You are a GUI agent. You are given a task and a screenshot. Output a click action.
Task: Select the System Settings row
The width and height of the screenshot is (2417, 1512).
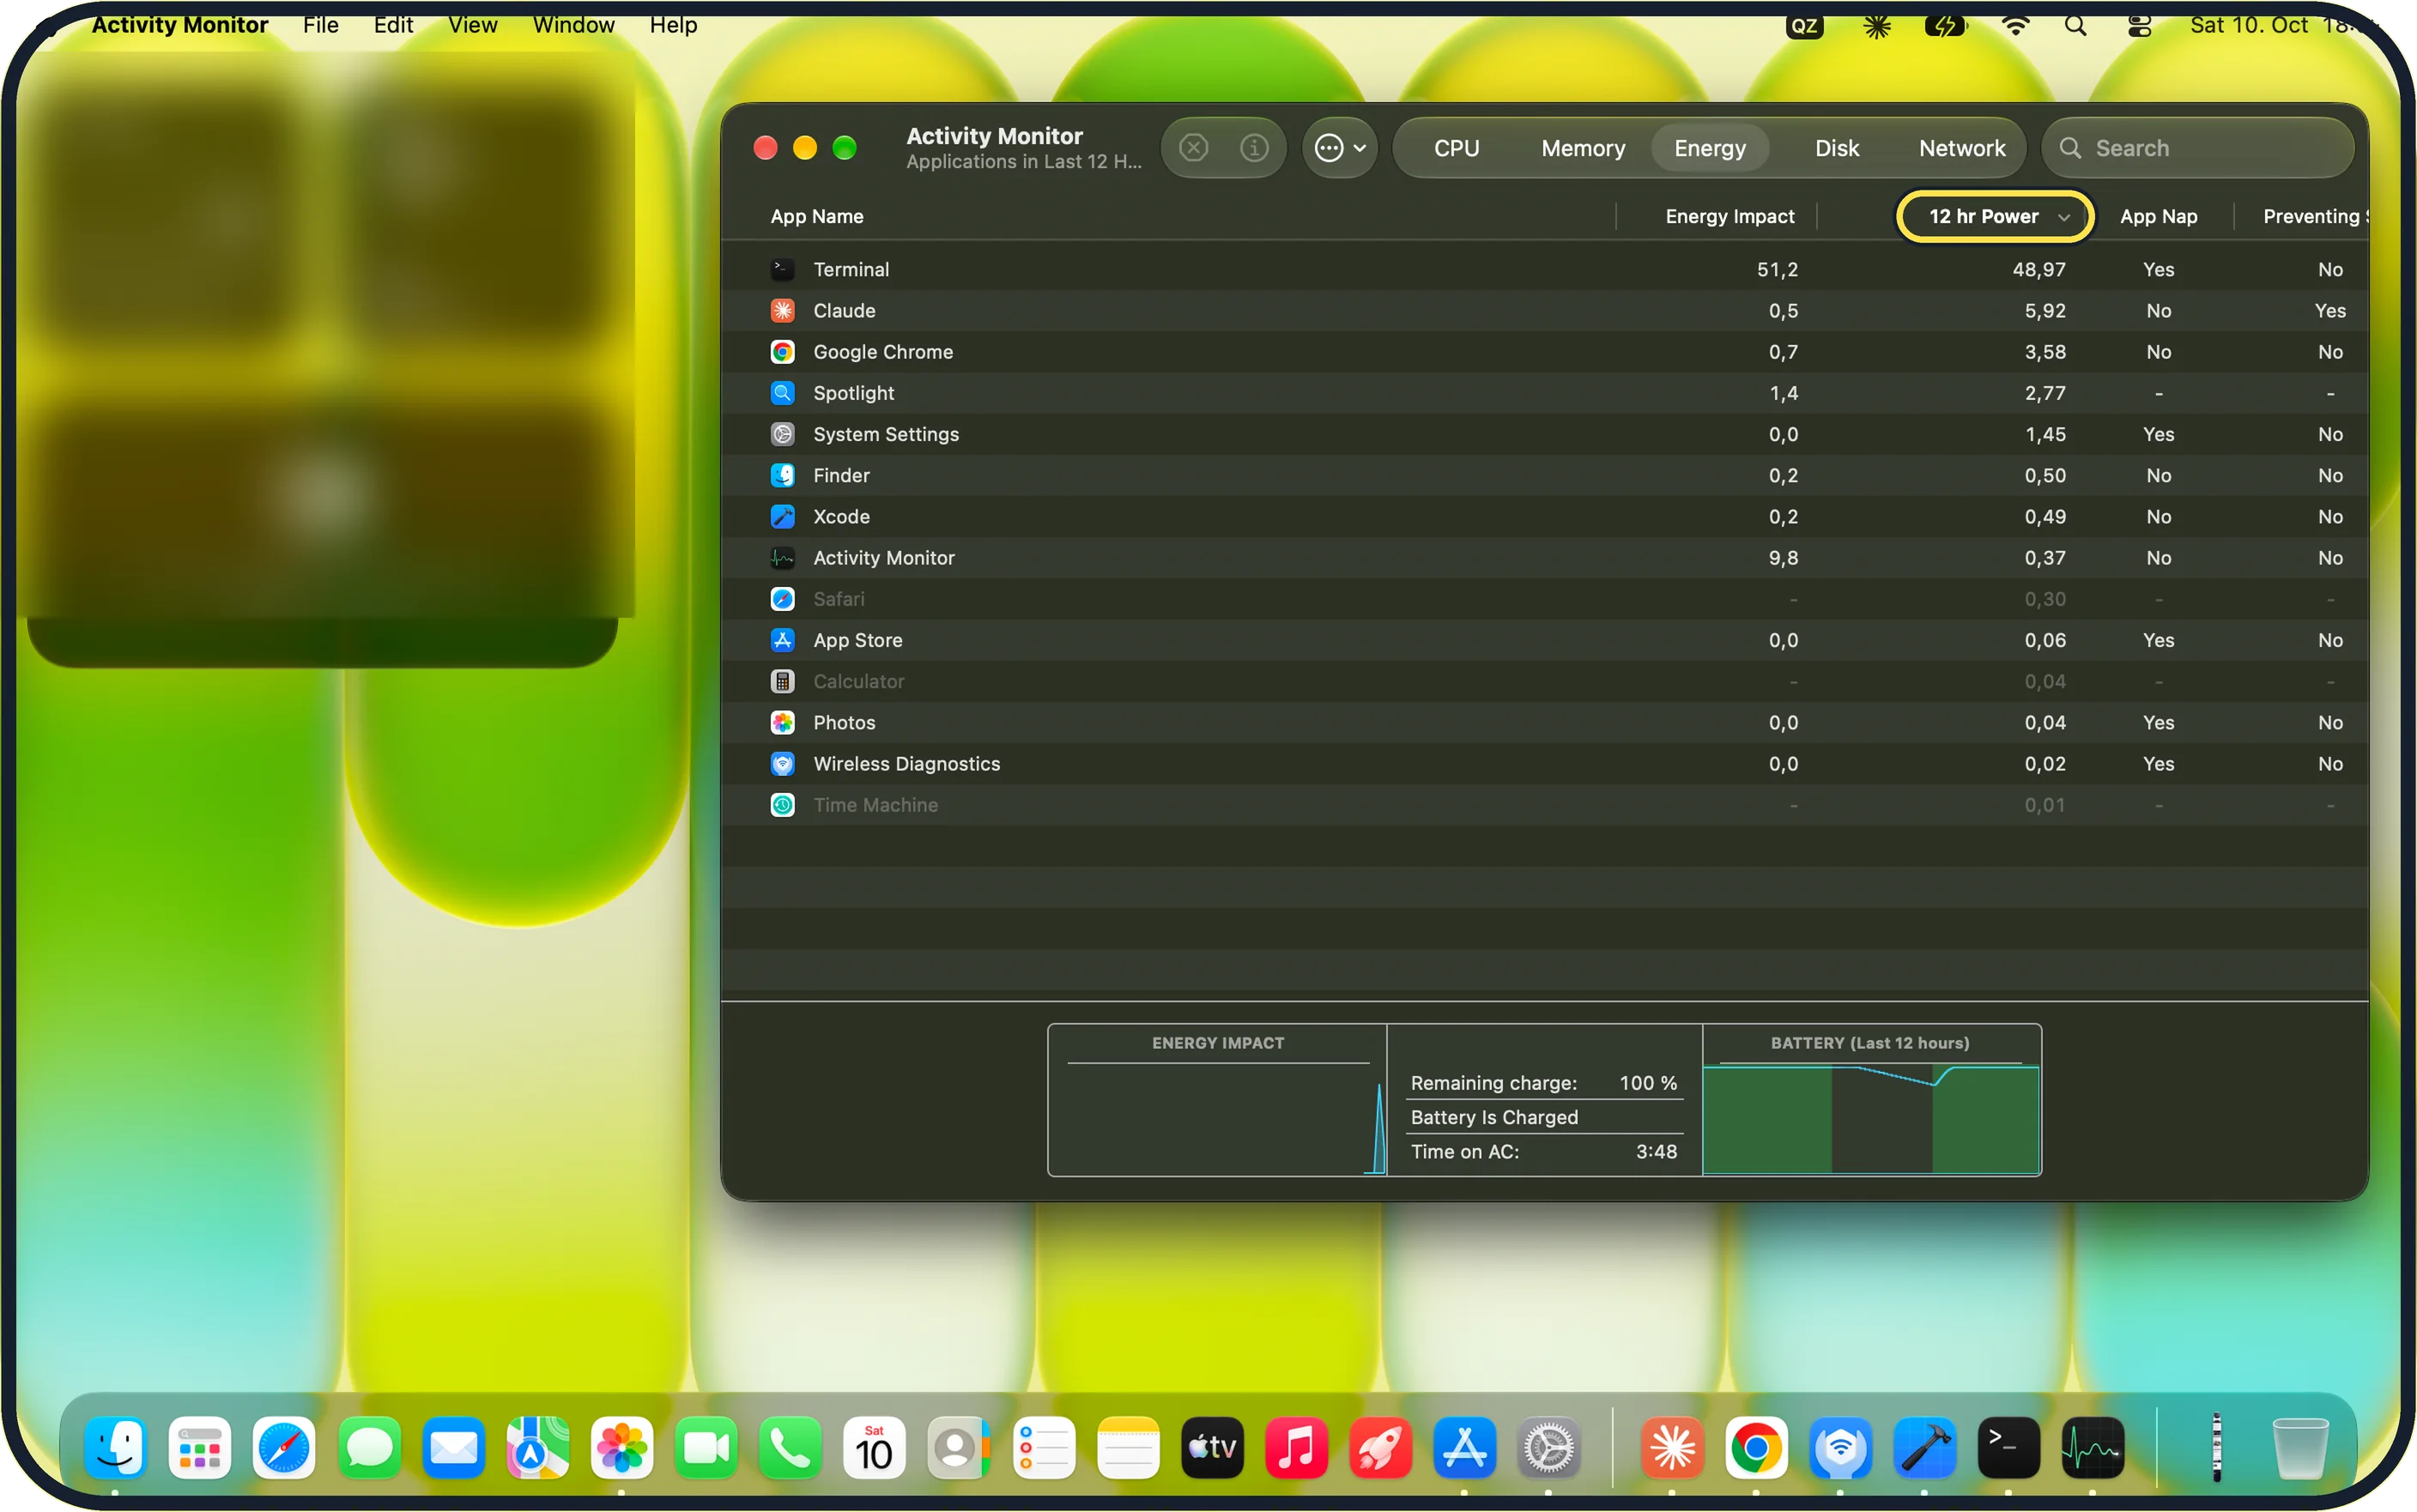1544,434
